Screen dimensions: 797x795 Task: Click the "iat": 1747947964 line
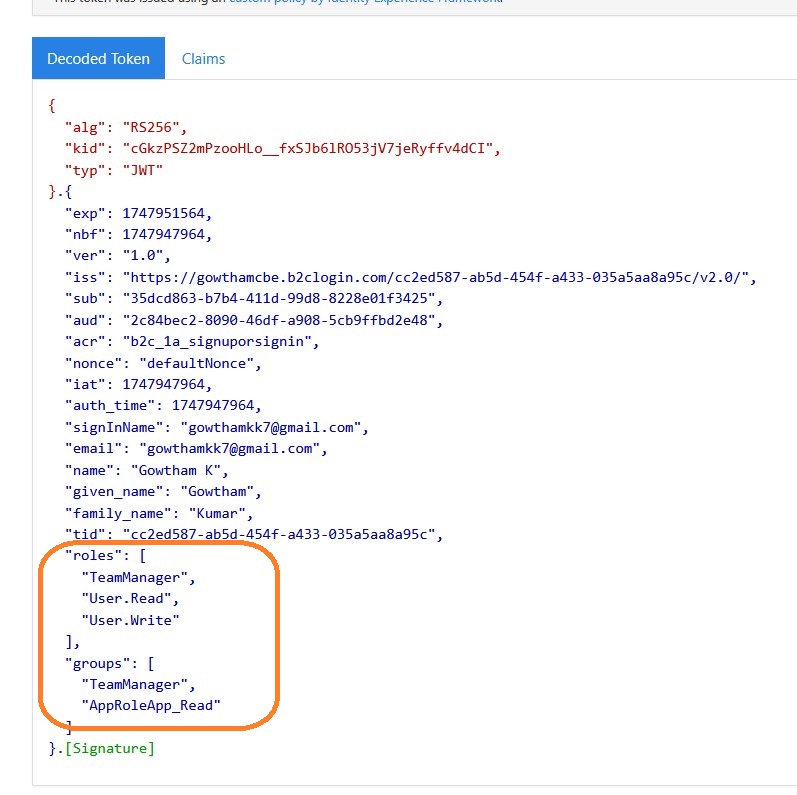tap(138, 384)
